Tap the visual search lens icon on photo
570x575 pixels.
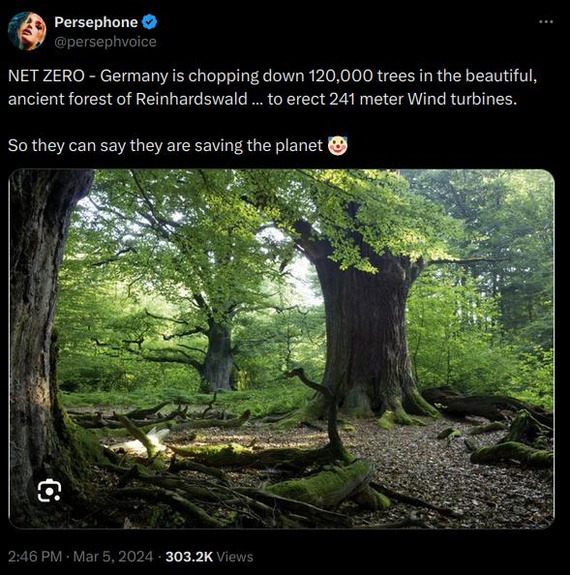click(x=49, y=490)
